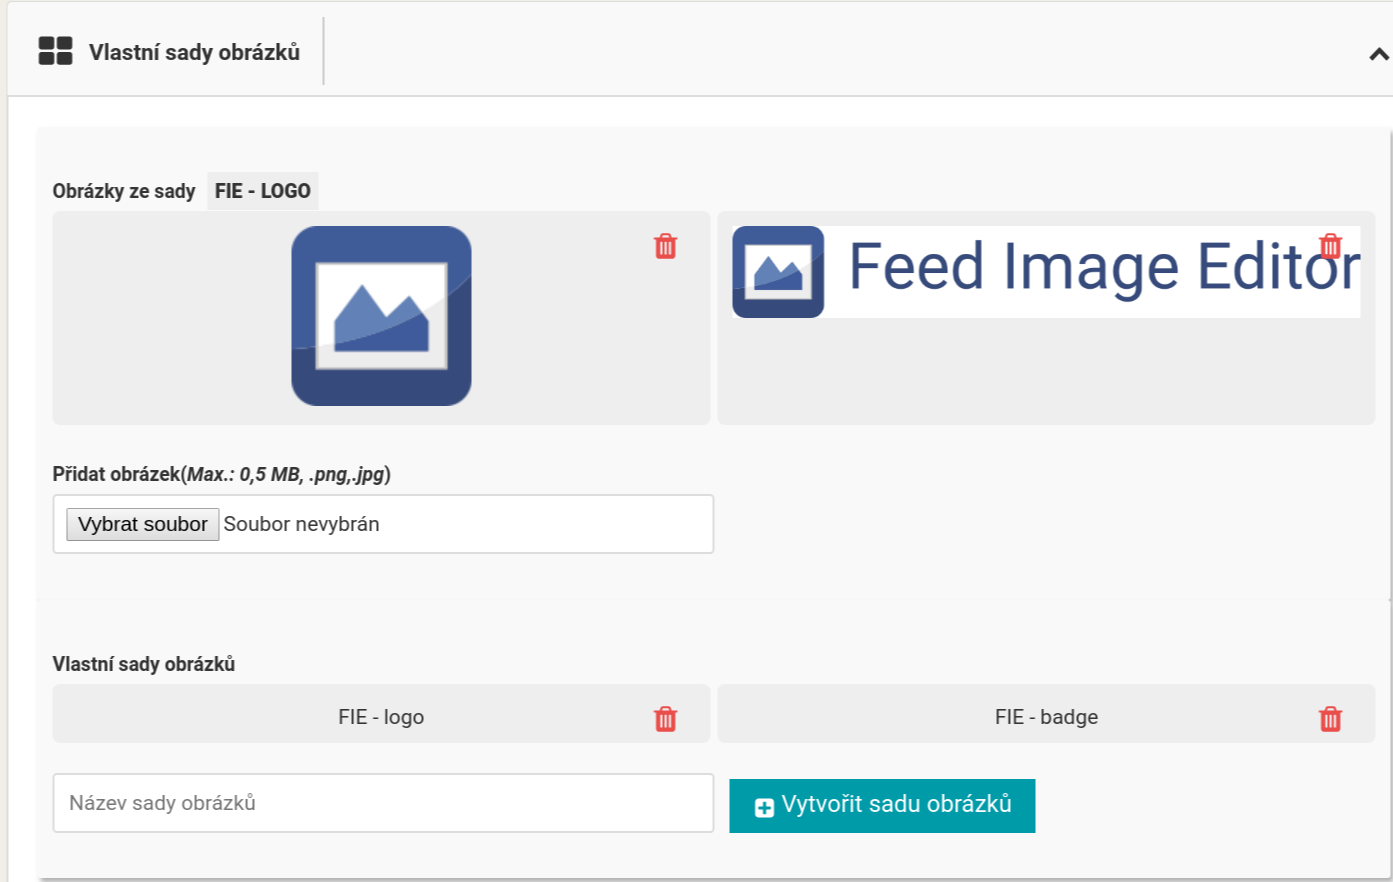This screenshot has width=1393, height=882.
Task: Delete the FIE - logo image set
Action: tap(665, 718)
